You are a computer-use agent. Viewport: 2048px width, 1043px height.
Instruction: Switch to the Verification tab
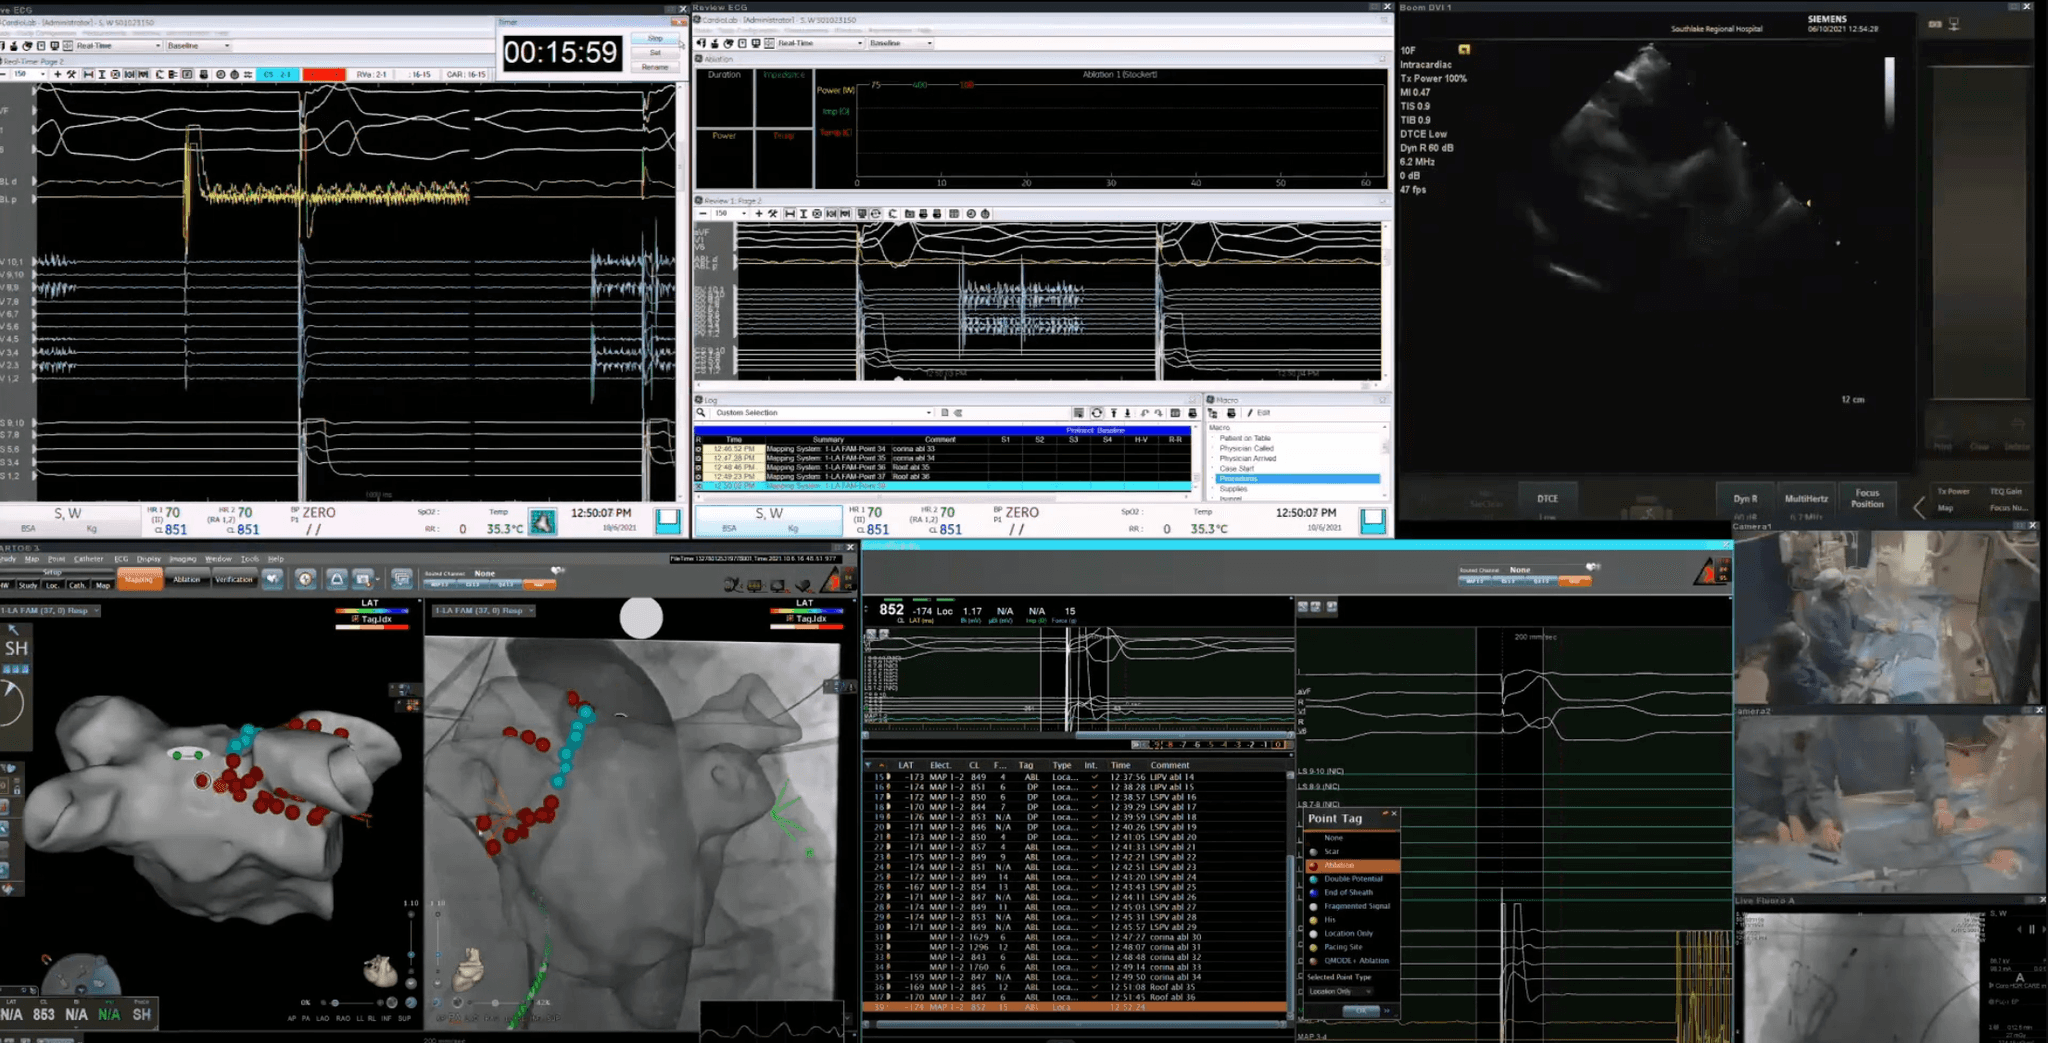[x=234, y=579]
